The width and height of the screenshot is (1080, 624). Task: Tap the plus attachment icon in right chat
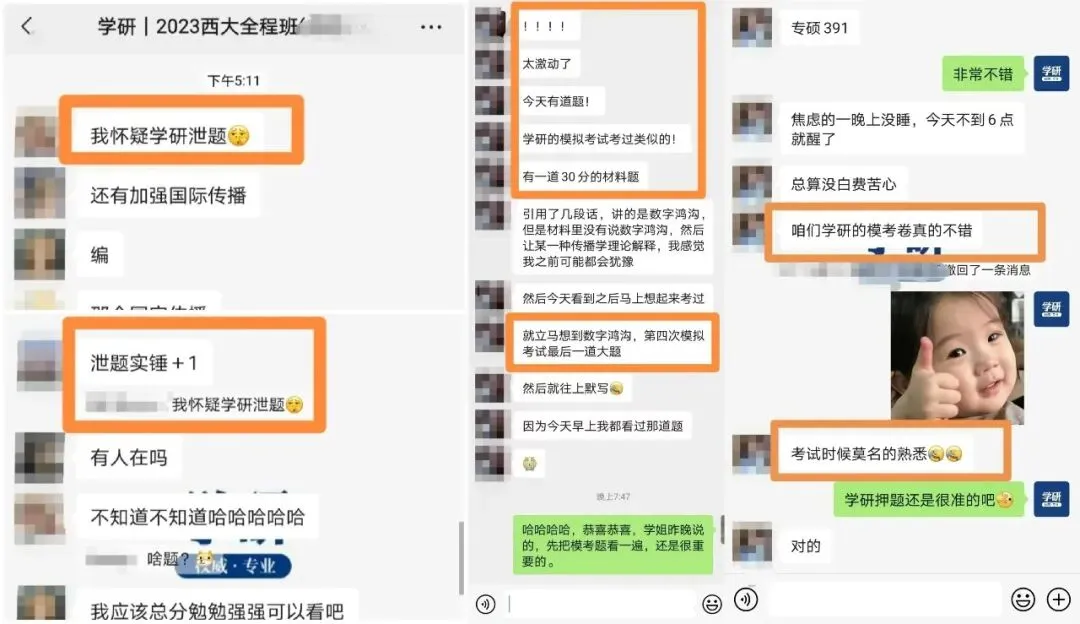[x=1059, y=599]
